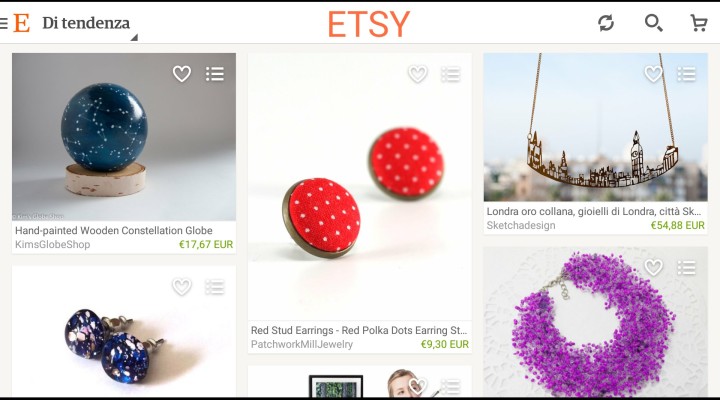720x400 pixels.
Task: Favorite the blue glitter stud earrings
Action: tap(182, 287)
